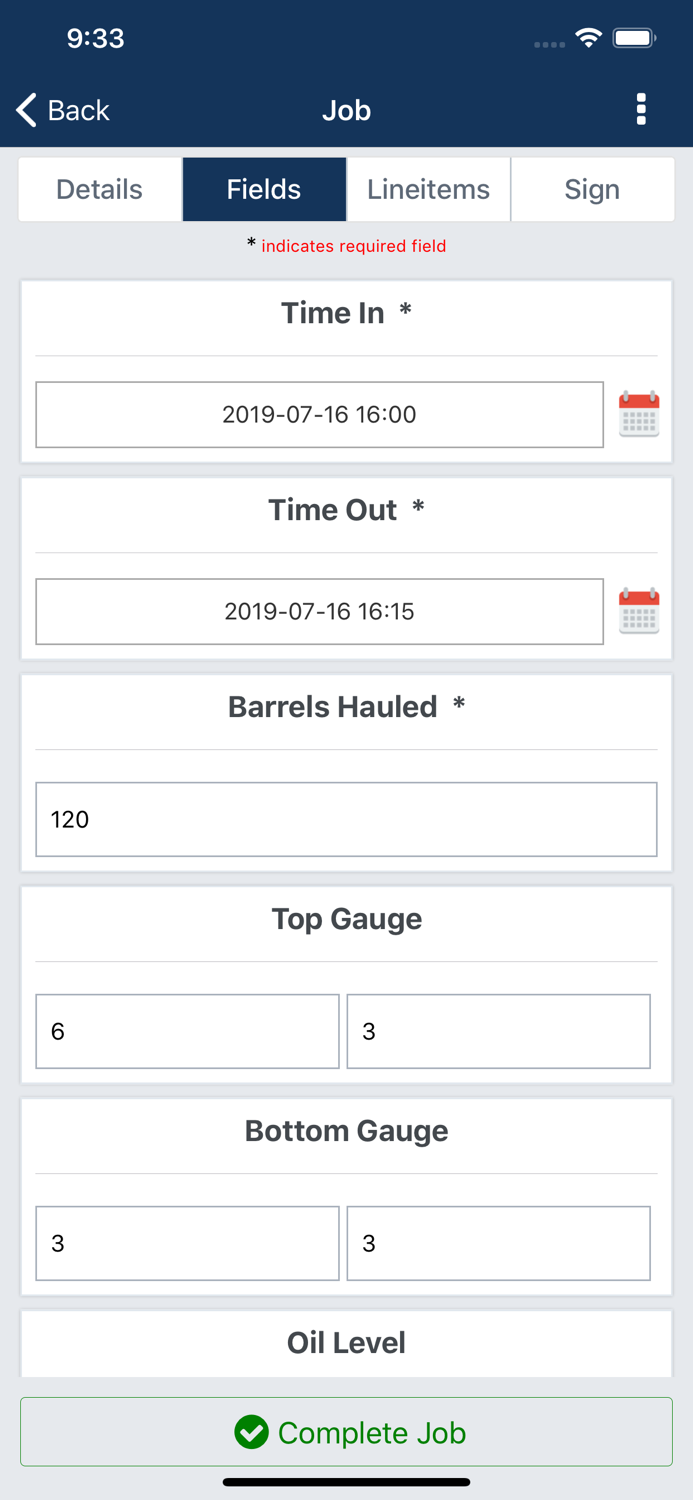
Task: Tap the Wi-Fi icon in the status bar
Action: coord(588,37)
